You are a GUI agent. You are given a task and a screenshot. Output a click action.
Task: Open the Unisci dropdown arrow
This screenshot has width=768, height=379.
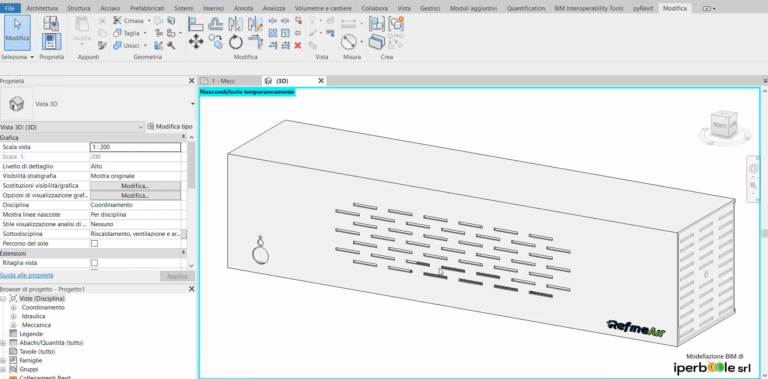point(145,46)
